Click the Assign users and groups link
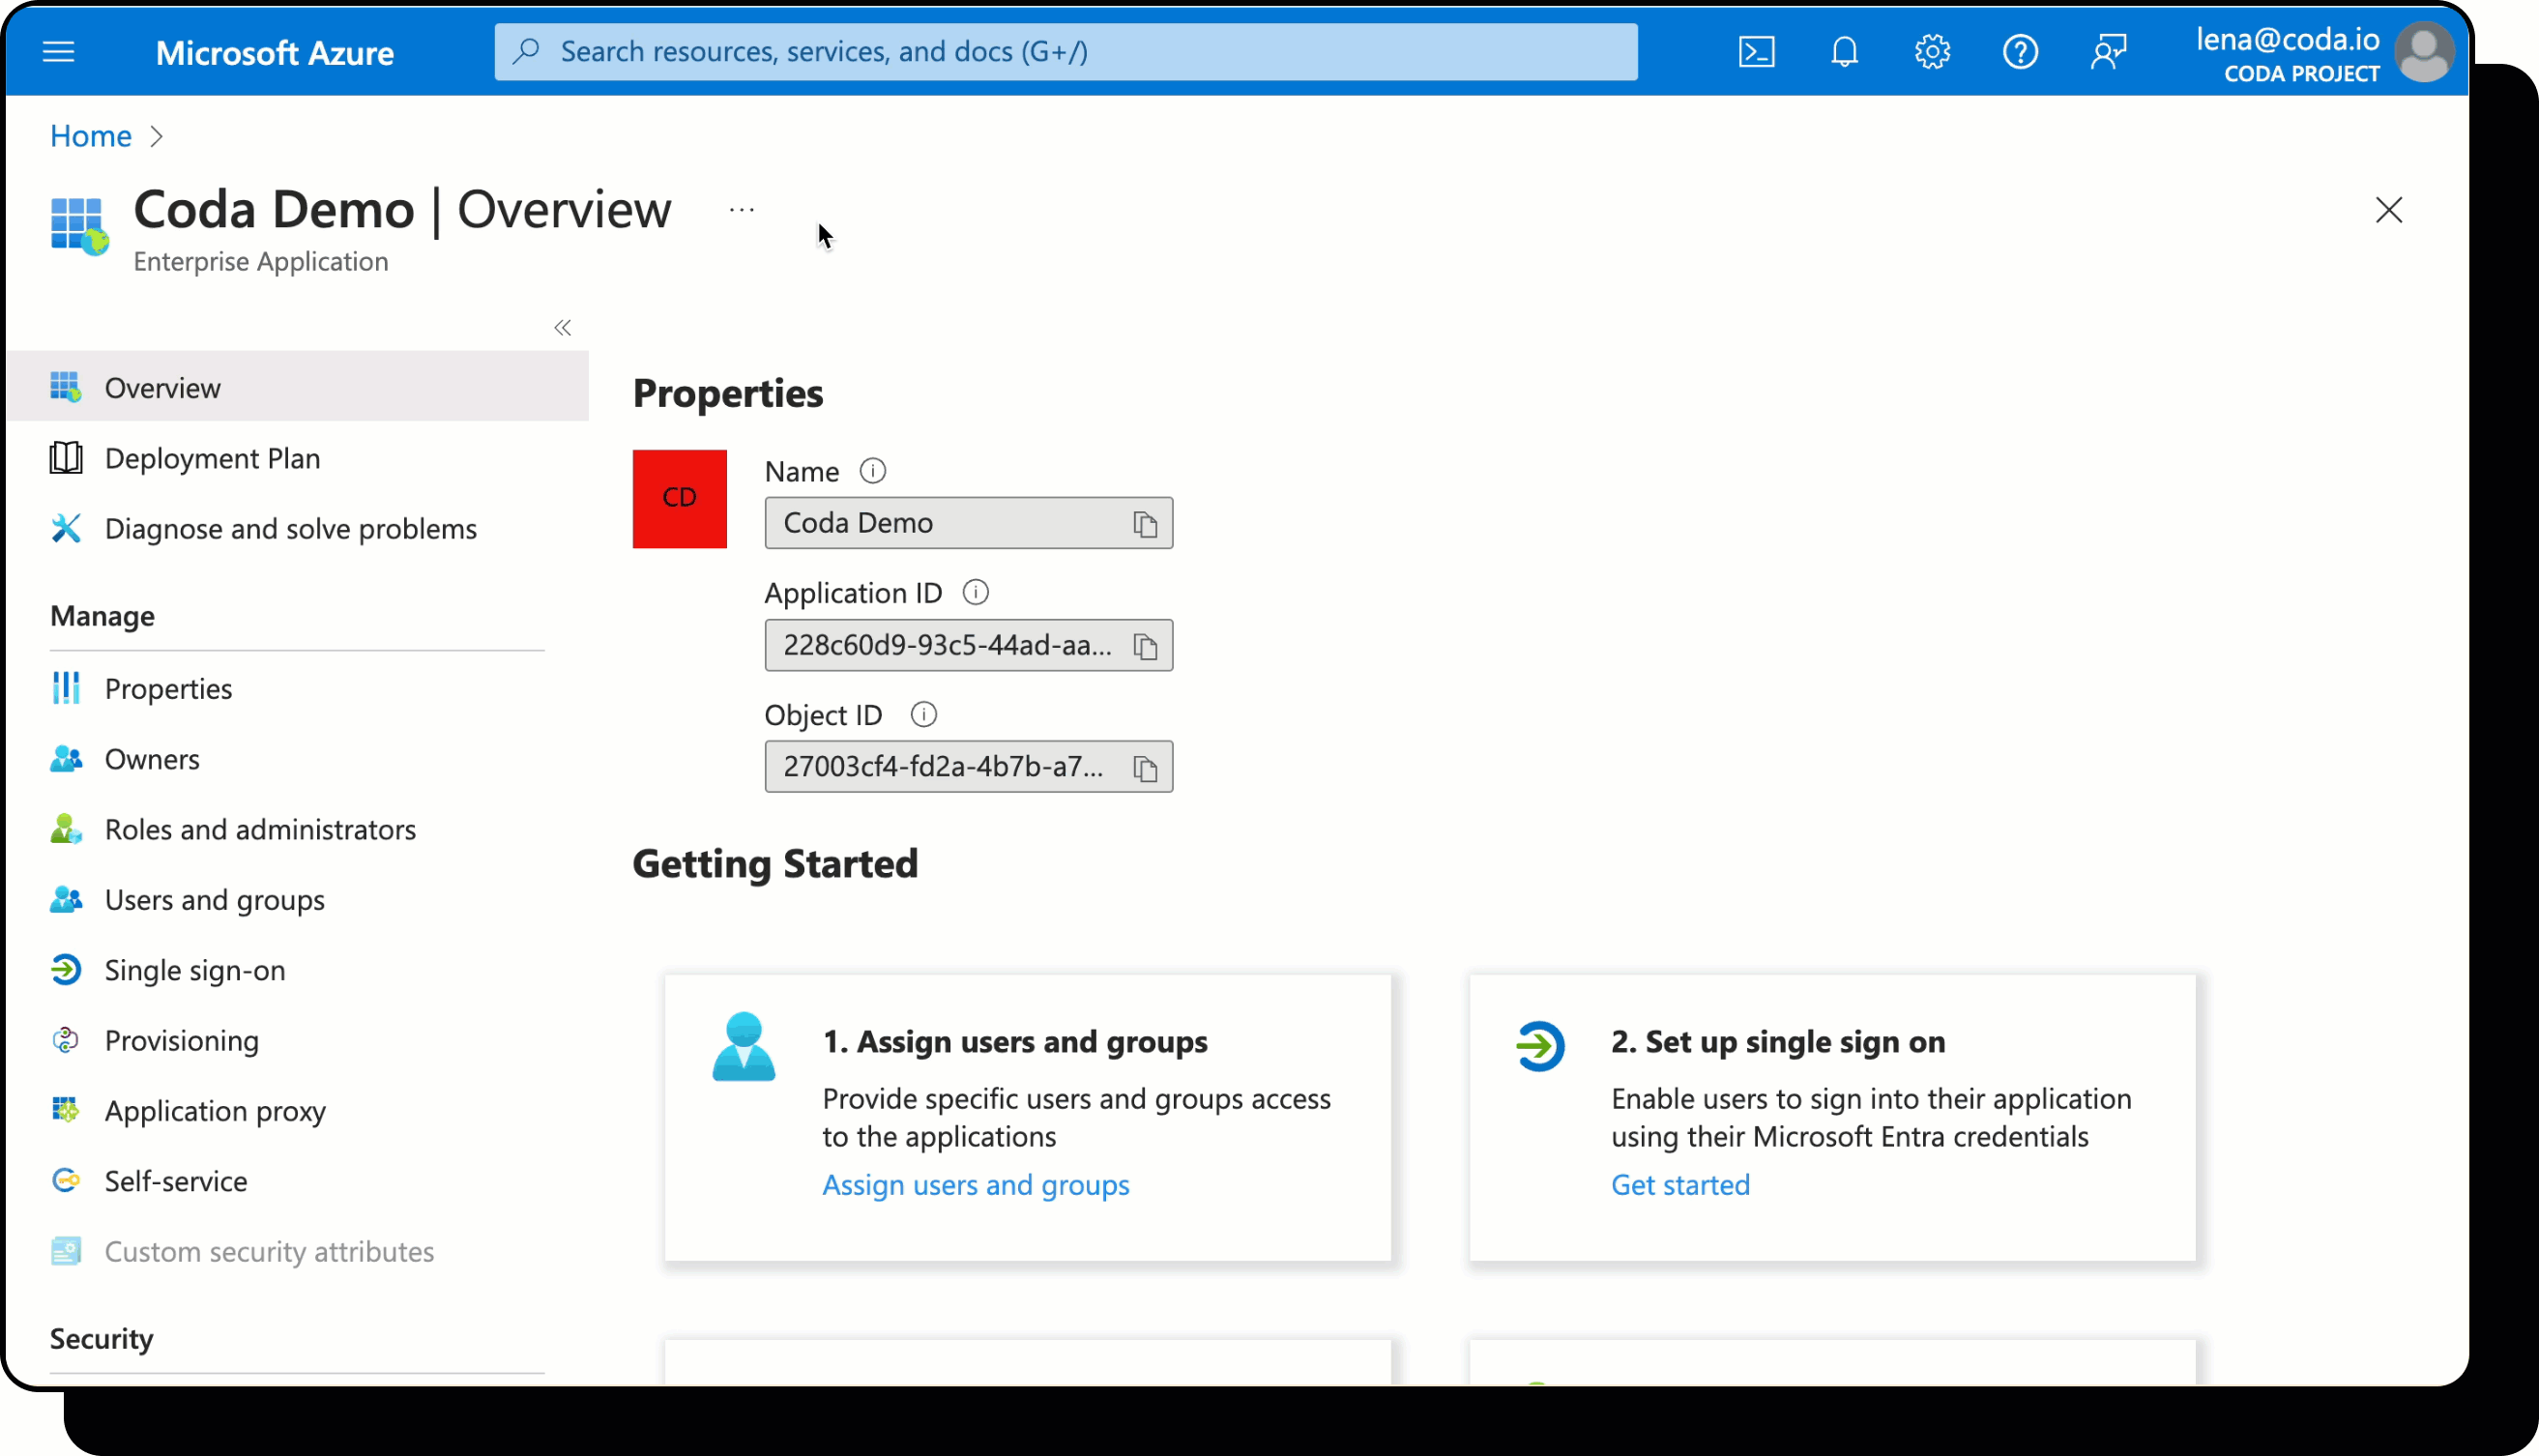 975,1185
